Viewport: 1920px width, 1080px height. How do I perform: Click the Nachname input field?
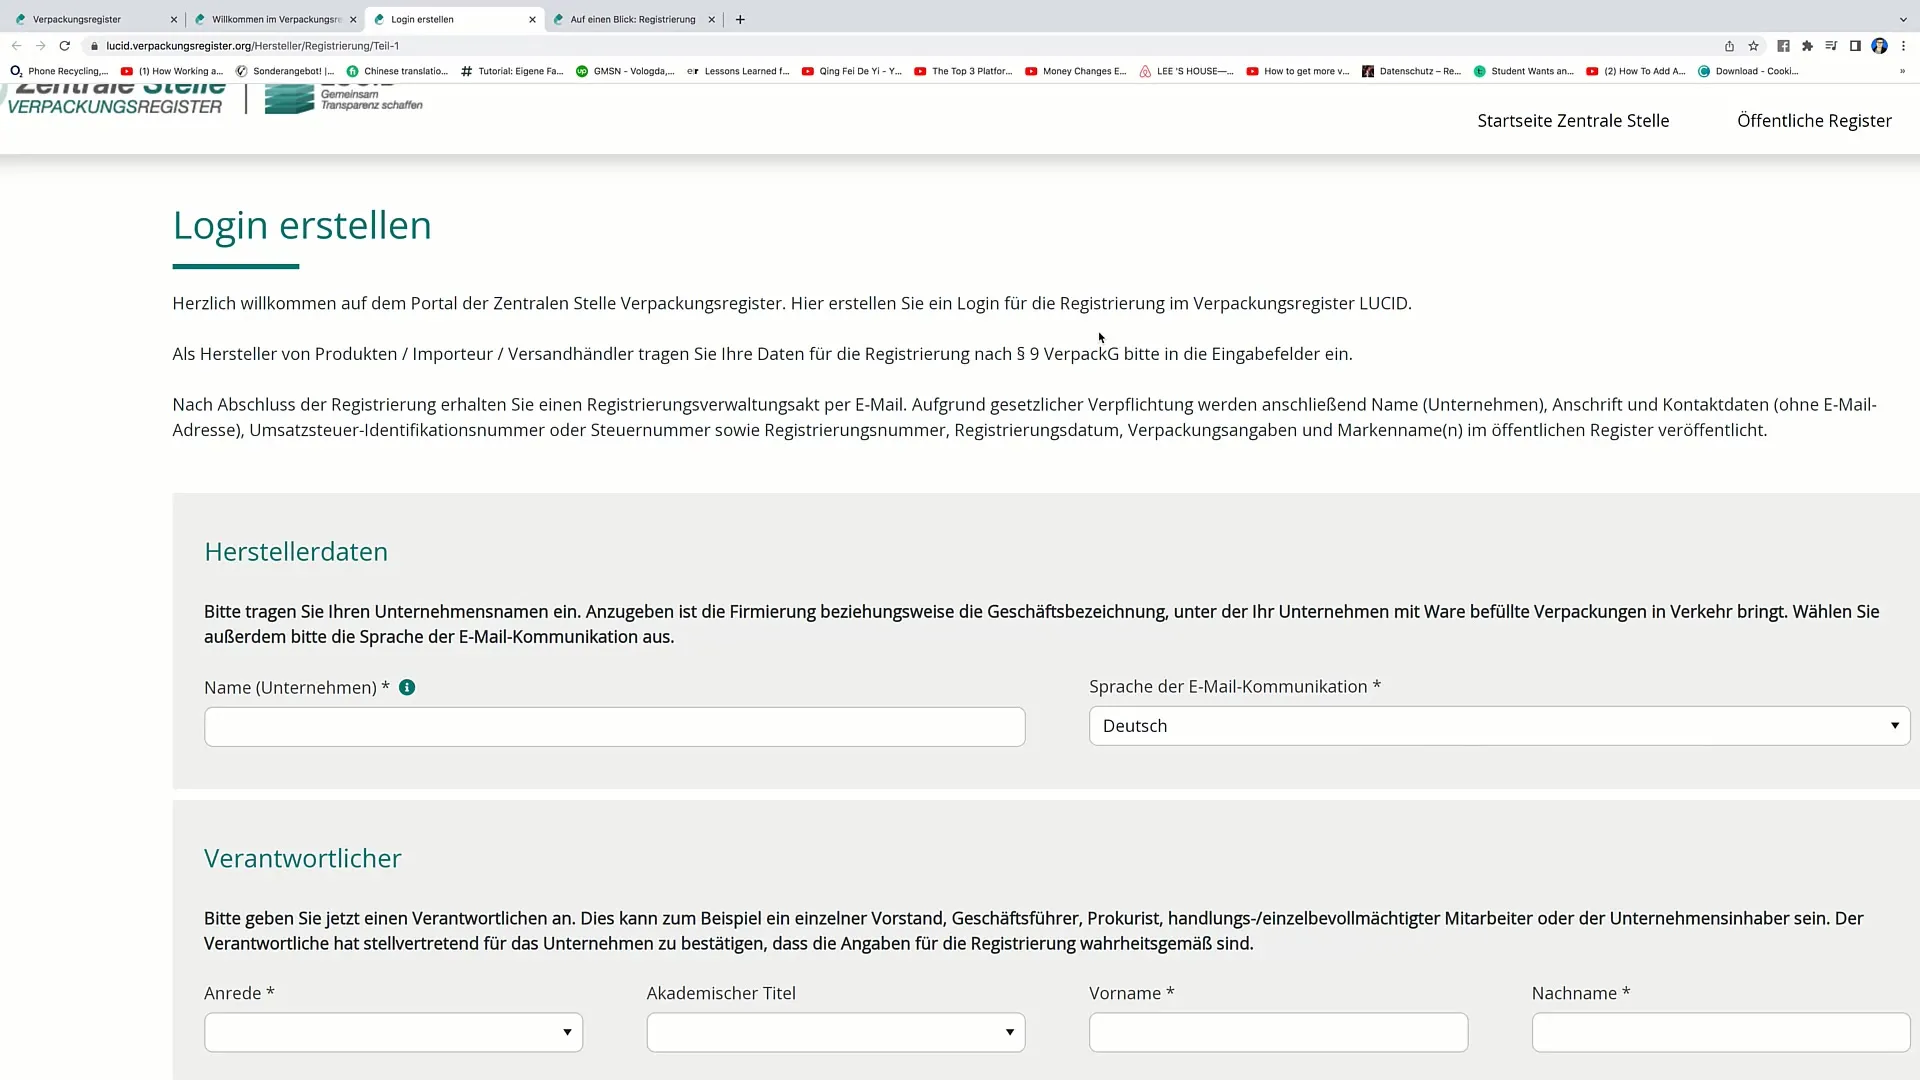point(1720,1032)
